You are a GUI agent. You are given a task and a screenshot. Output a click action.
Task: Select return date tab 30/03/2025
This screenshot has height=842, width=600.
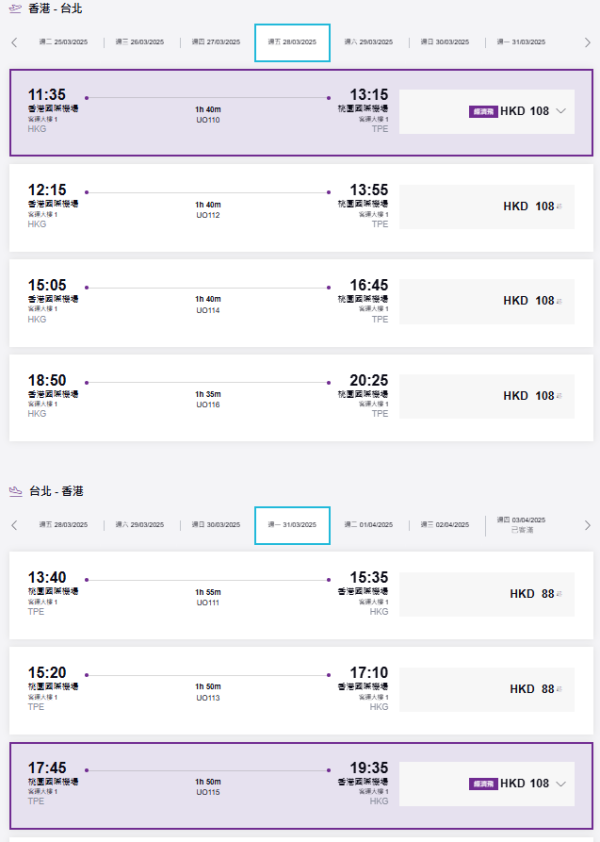pyautogui.click(x=216, y=525)
